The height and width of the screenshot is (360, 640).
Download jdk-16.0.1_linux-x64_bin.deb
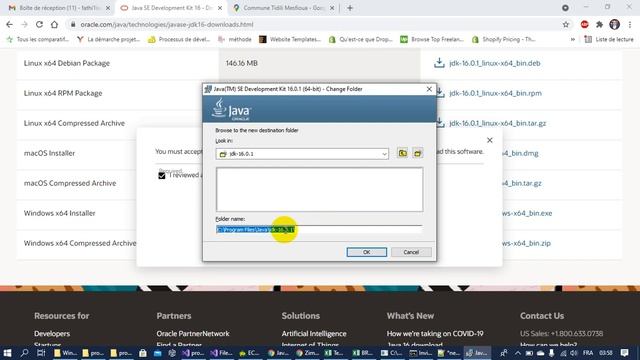point(495,63)
